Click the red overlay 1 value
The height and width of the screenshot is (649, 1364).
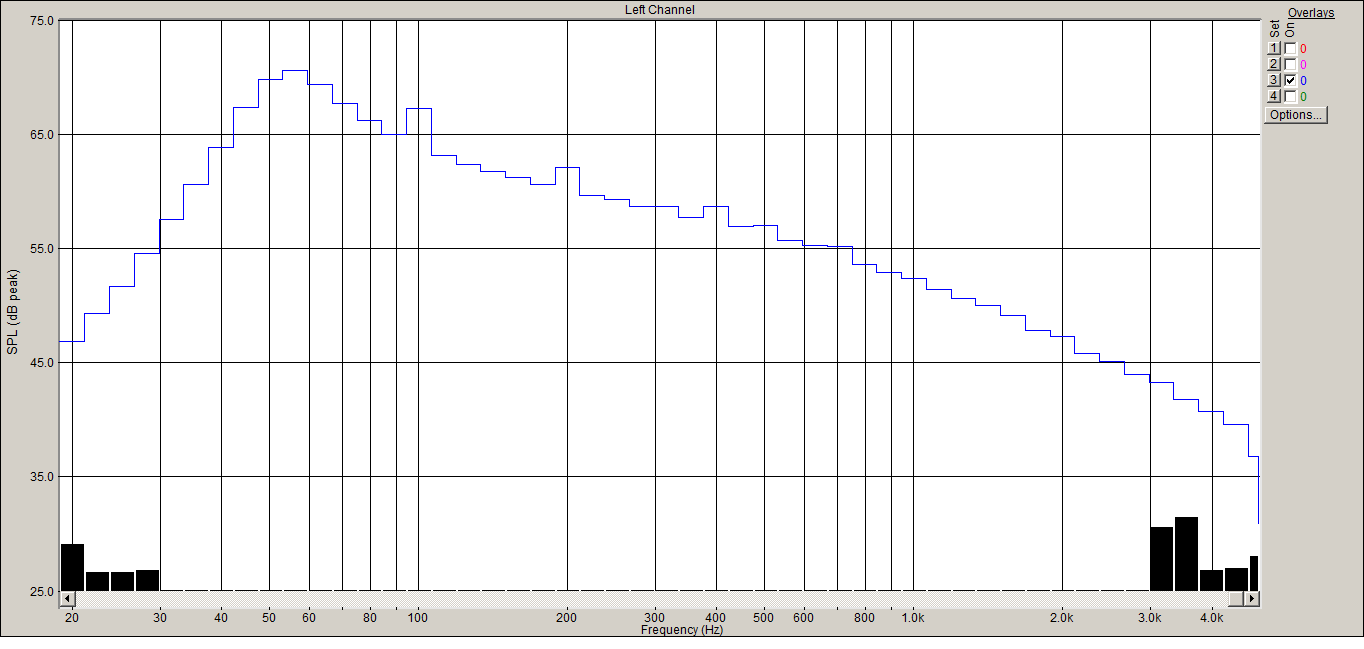click(1303, 49)
